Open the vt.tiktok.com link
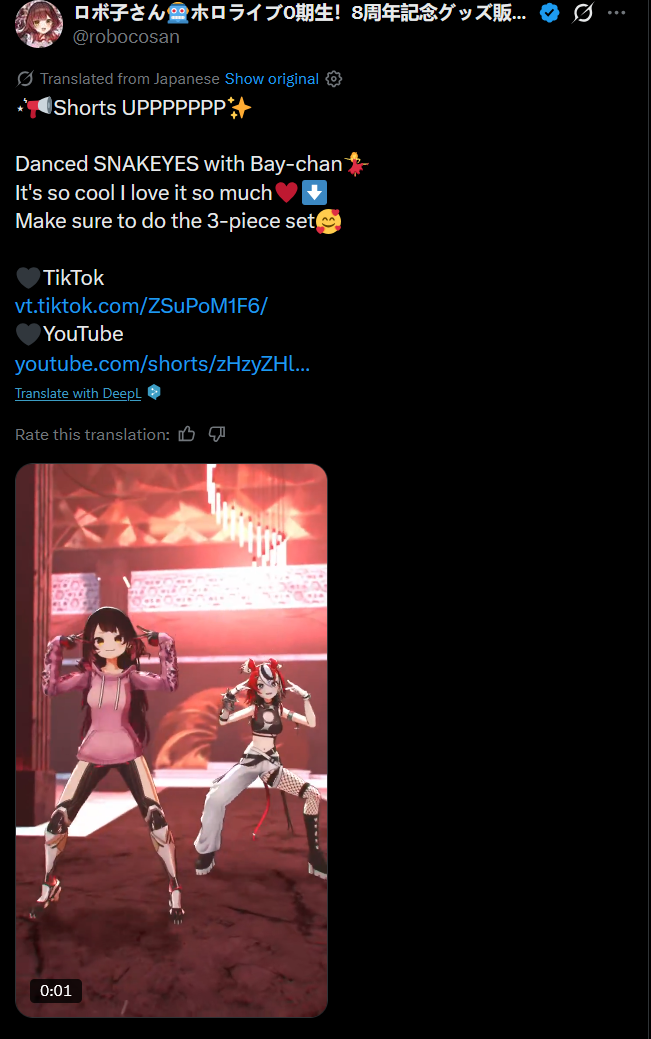 pos(141,305)
